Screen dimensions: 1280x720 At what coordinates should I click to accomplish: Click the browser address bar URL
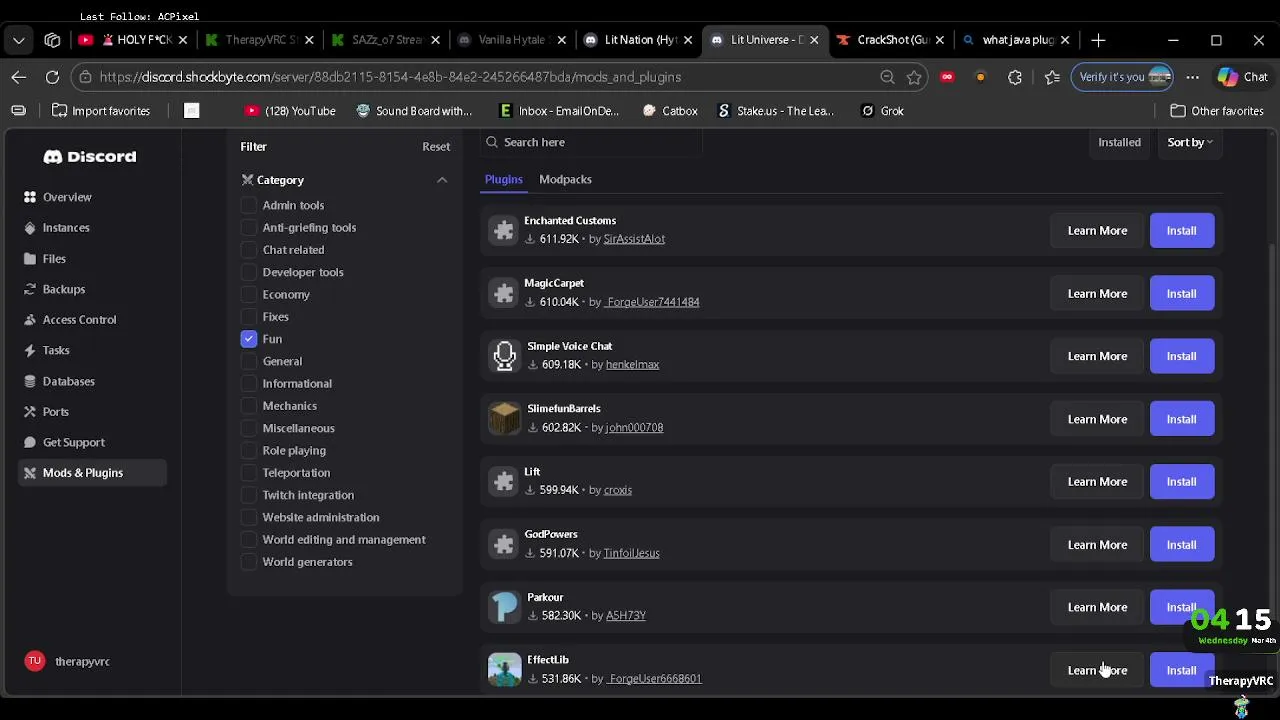(x=390, y=77)
